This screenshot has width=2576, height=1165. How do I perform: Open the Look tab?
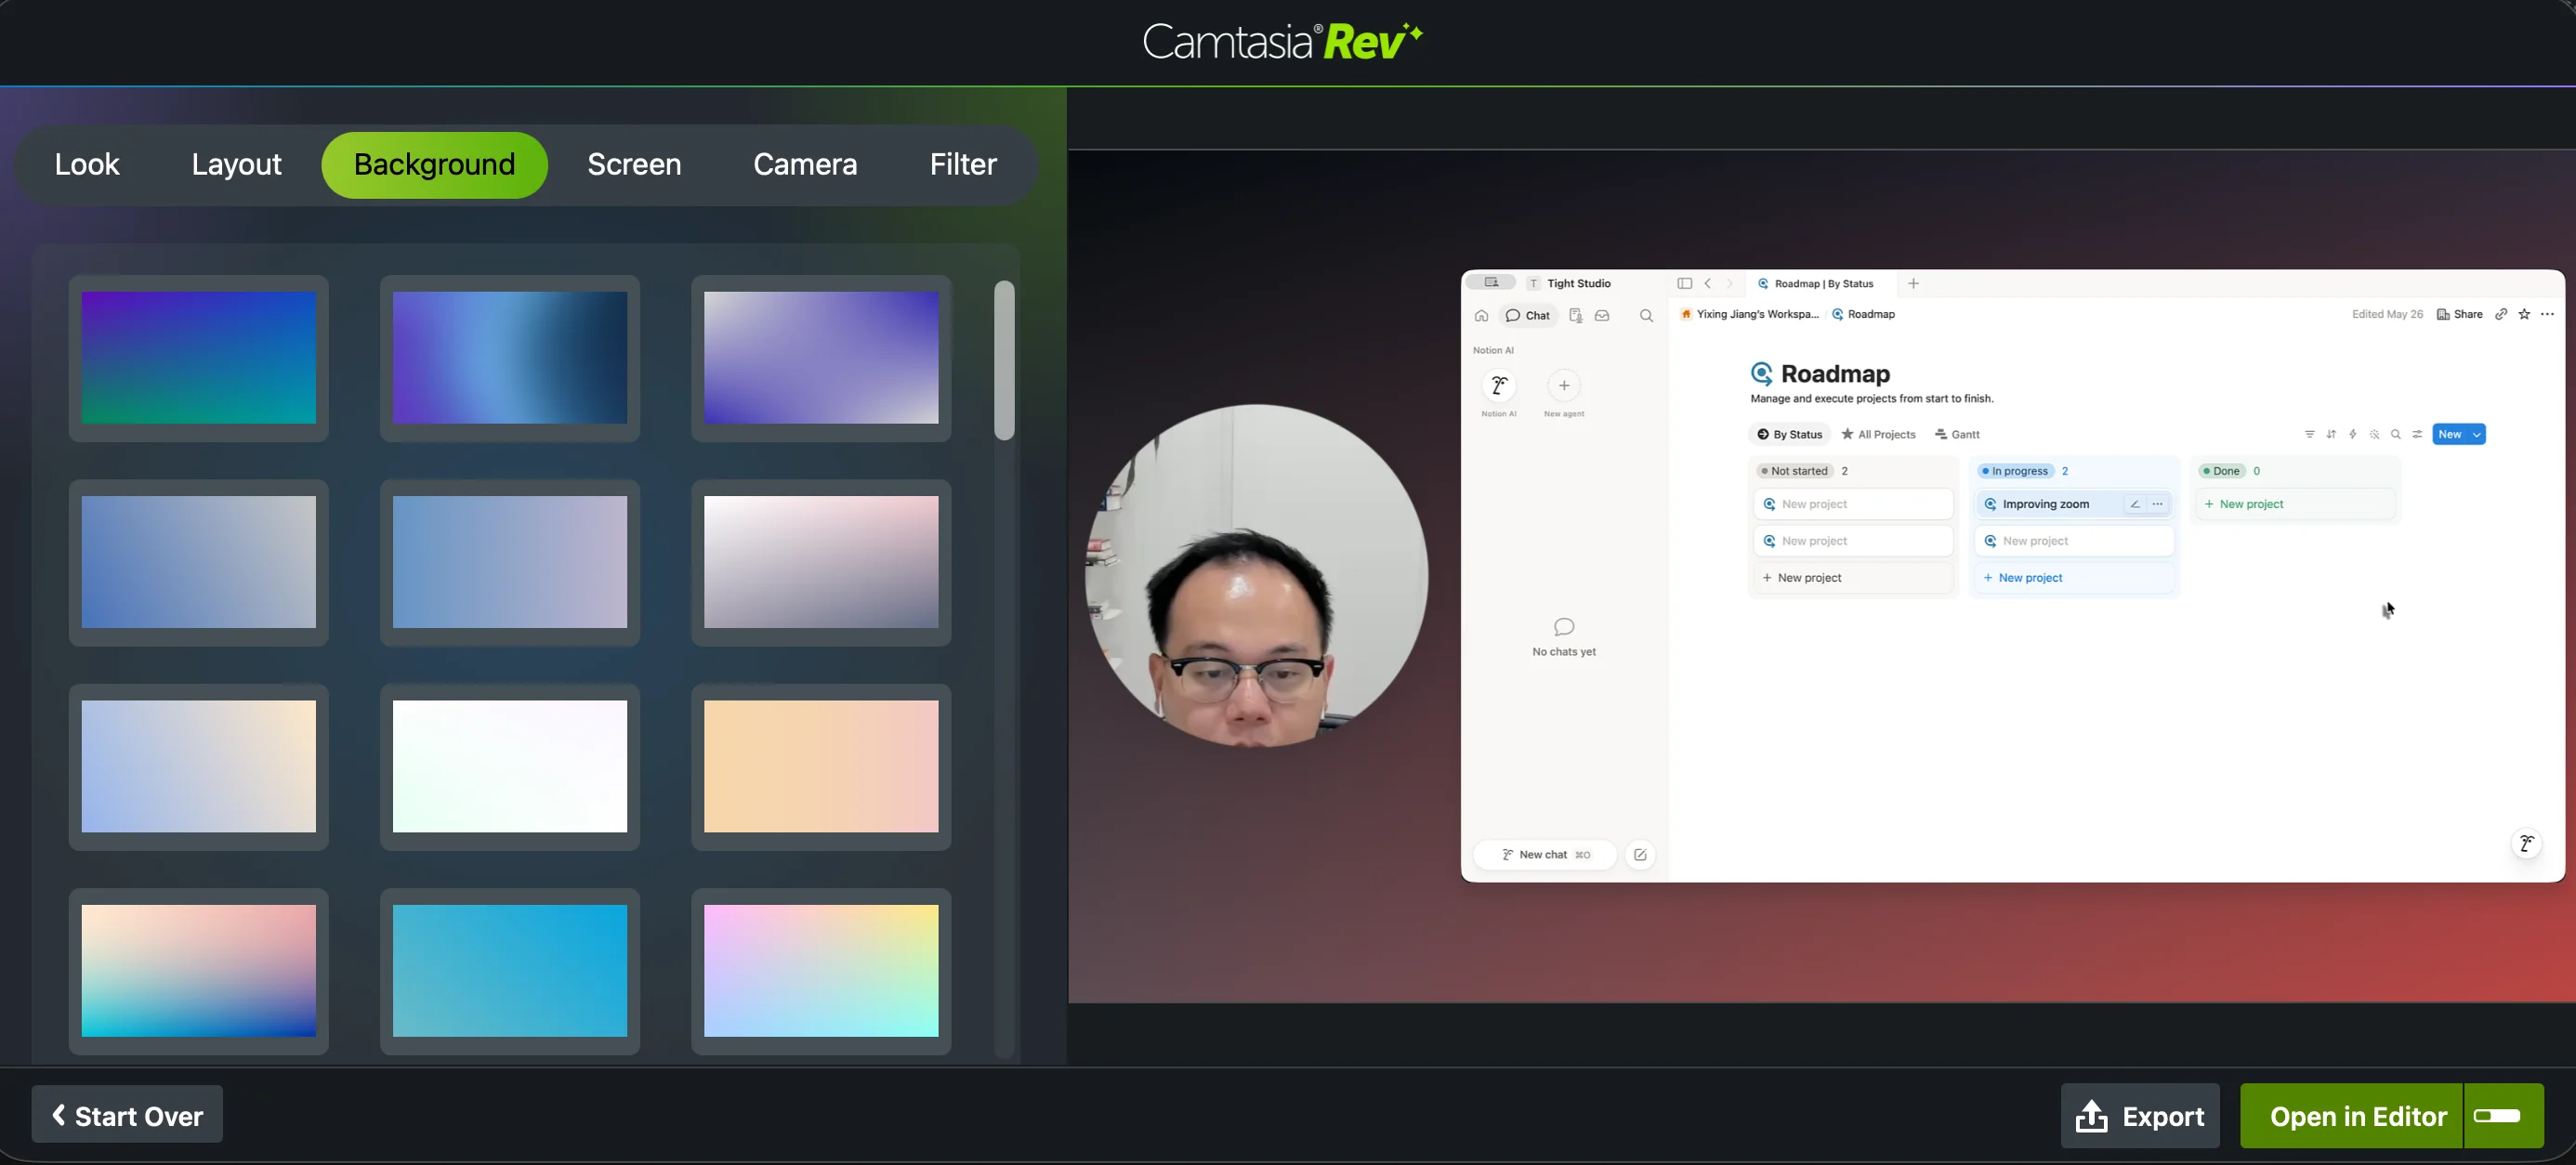(x=87, y=164)
